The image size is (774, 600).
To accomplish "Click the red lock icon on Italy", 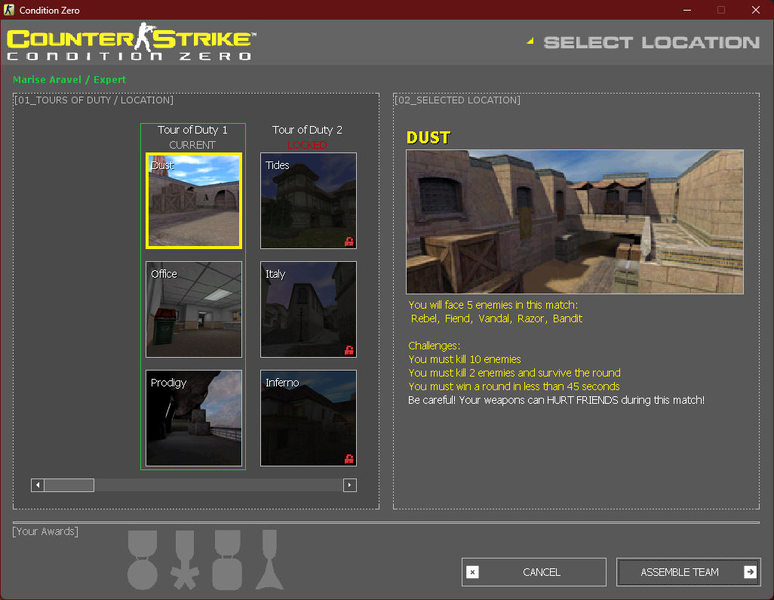I will (349, 350).
